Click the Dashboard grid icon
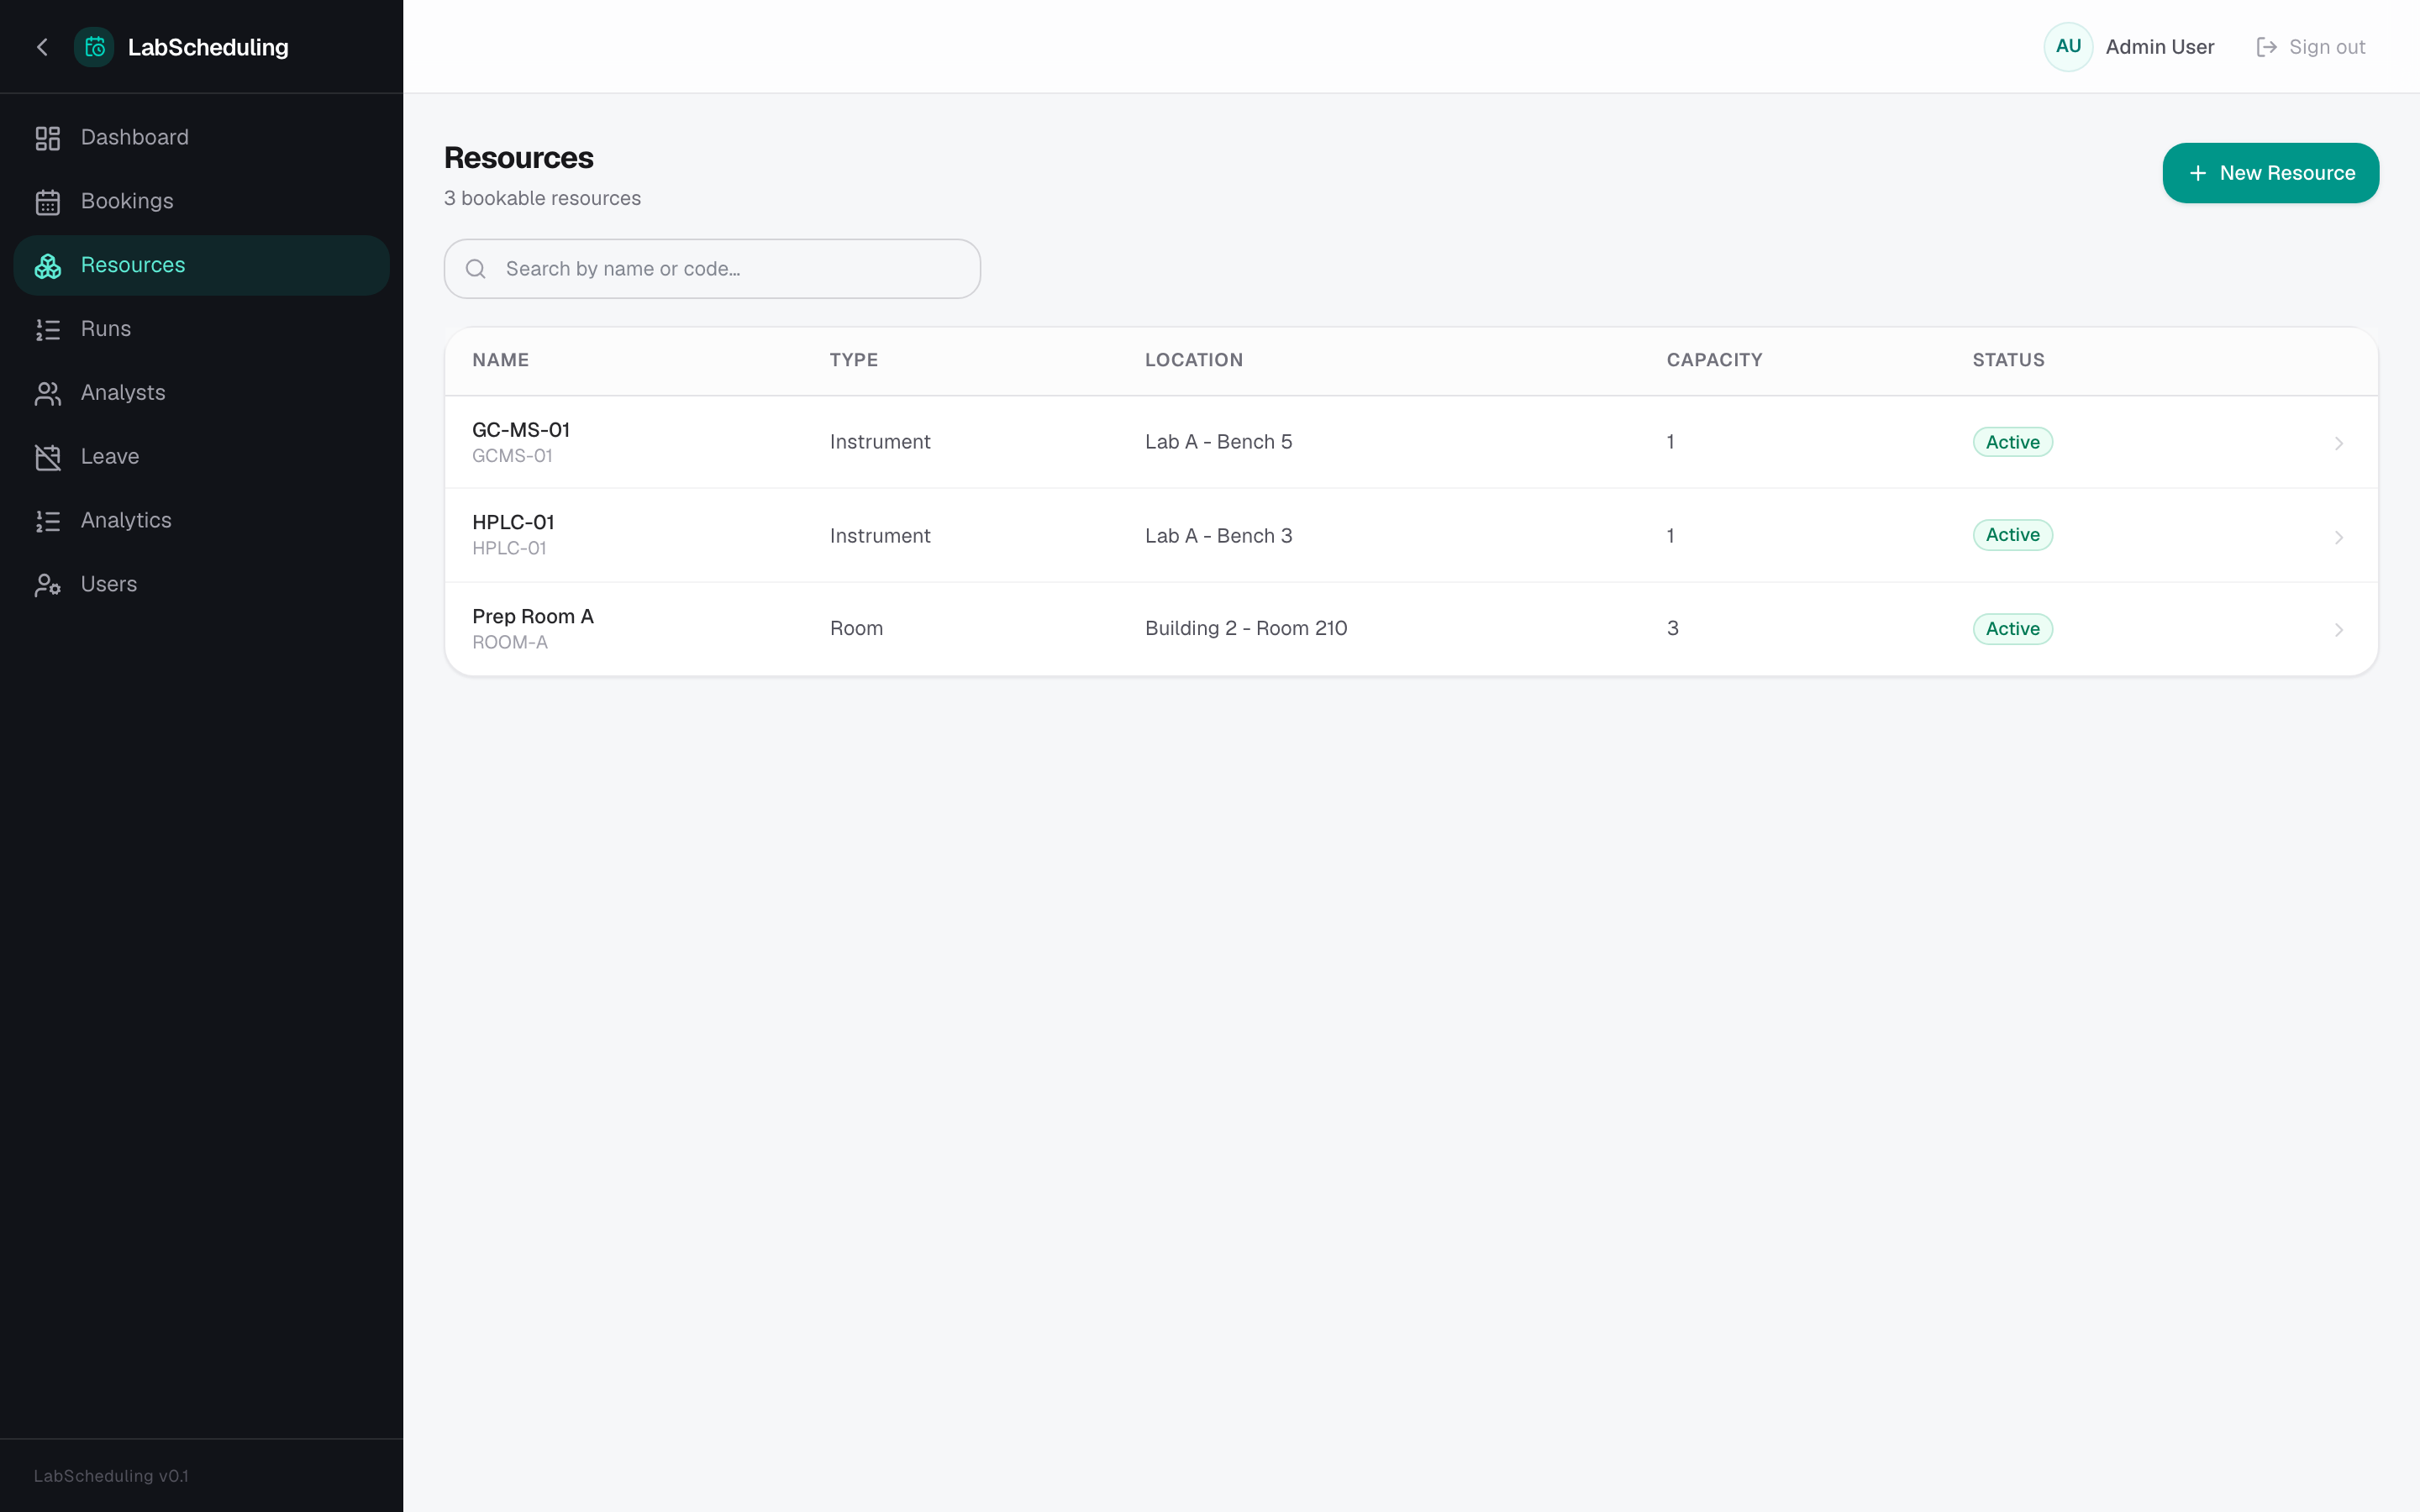Image resolution: width=2420 pixels, height=1512 pixels. pos(48,138)
